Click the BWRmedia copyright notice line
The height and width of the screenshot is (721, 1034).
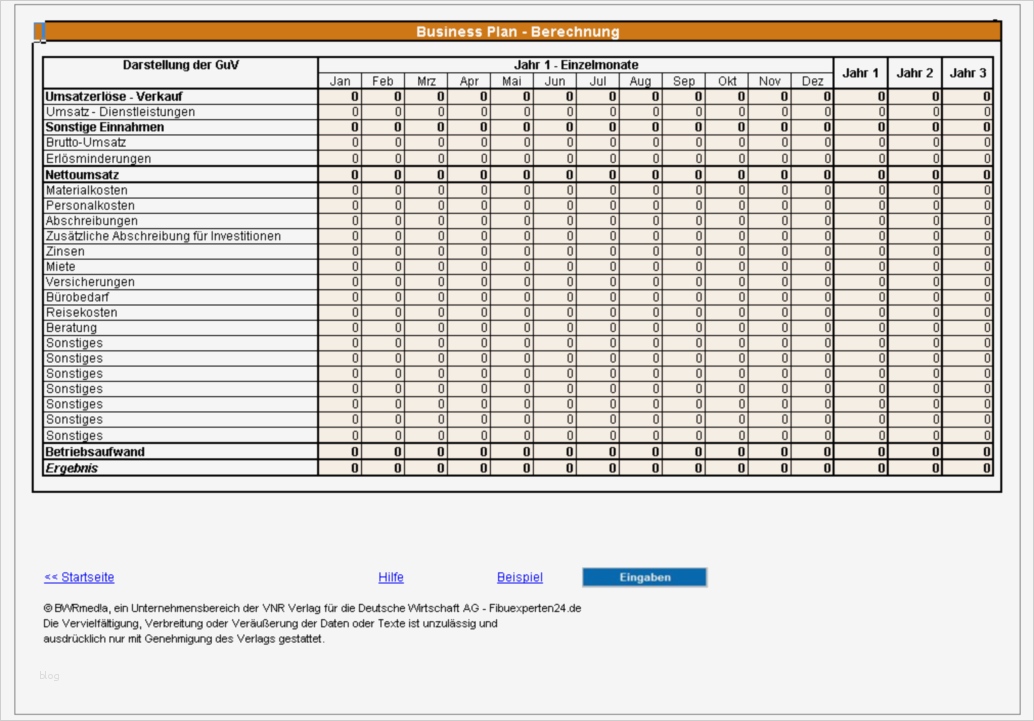(x=312, y=608)
